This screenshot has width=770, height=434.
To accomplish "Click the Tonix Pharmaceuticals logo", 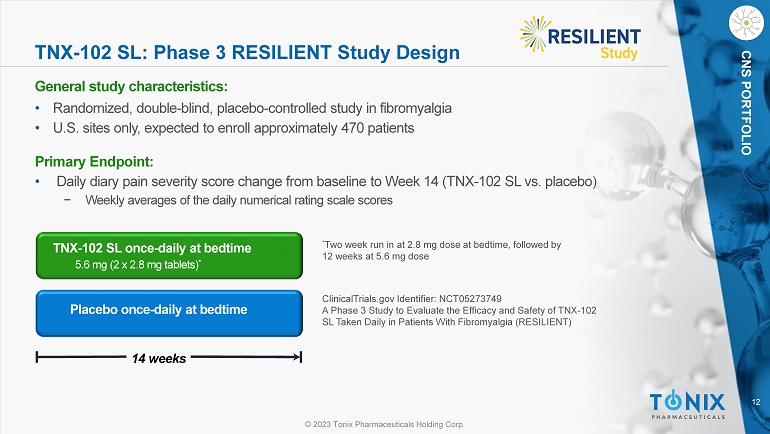I will click(x=688, y=405).
